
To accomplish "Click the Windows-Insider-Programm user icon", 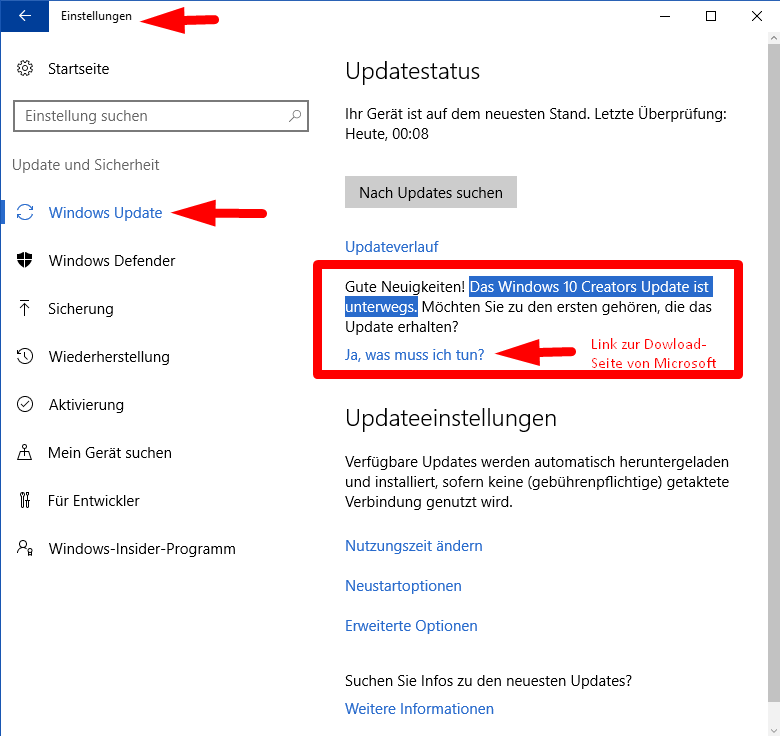I will coord(25,548).
